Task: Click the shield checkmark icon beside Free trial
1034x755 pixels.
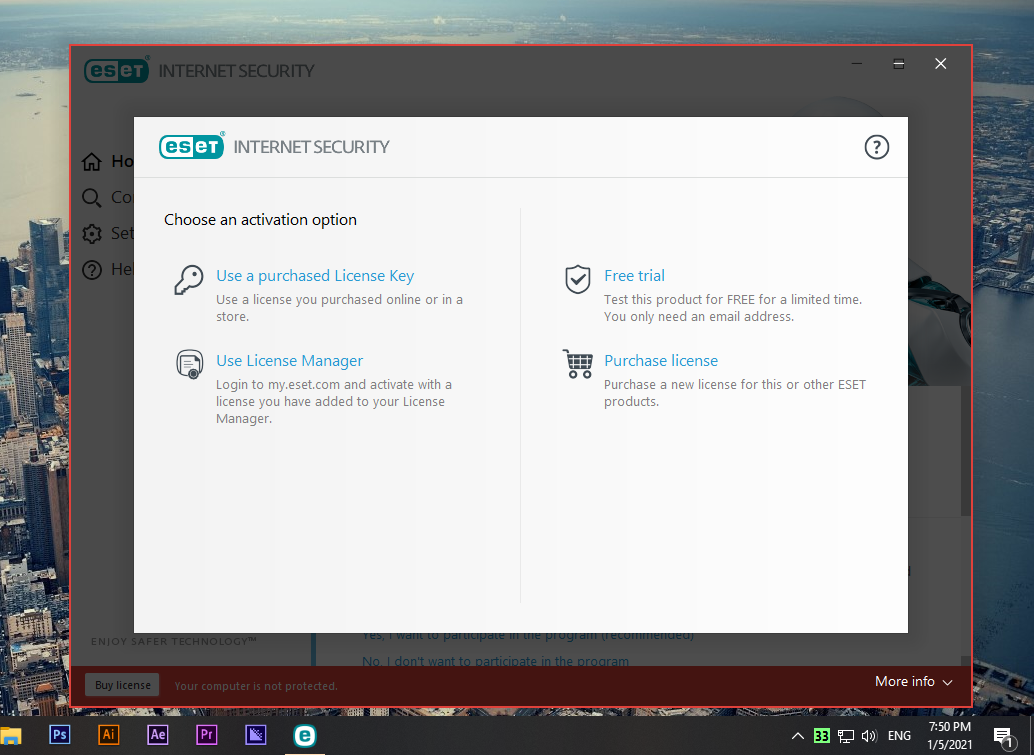Action: pyautogui.click(x=578, y=280)
